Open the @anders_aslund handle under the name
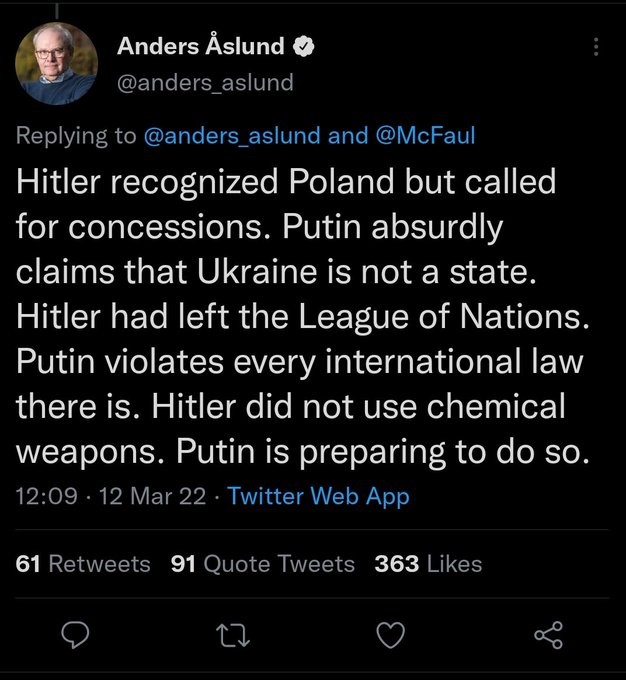Image resolution: width=626 pixels, height=680 pixels. [206, 83]
